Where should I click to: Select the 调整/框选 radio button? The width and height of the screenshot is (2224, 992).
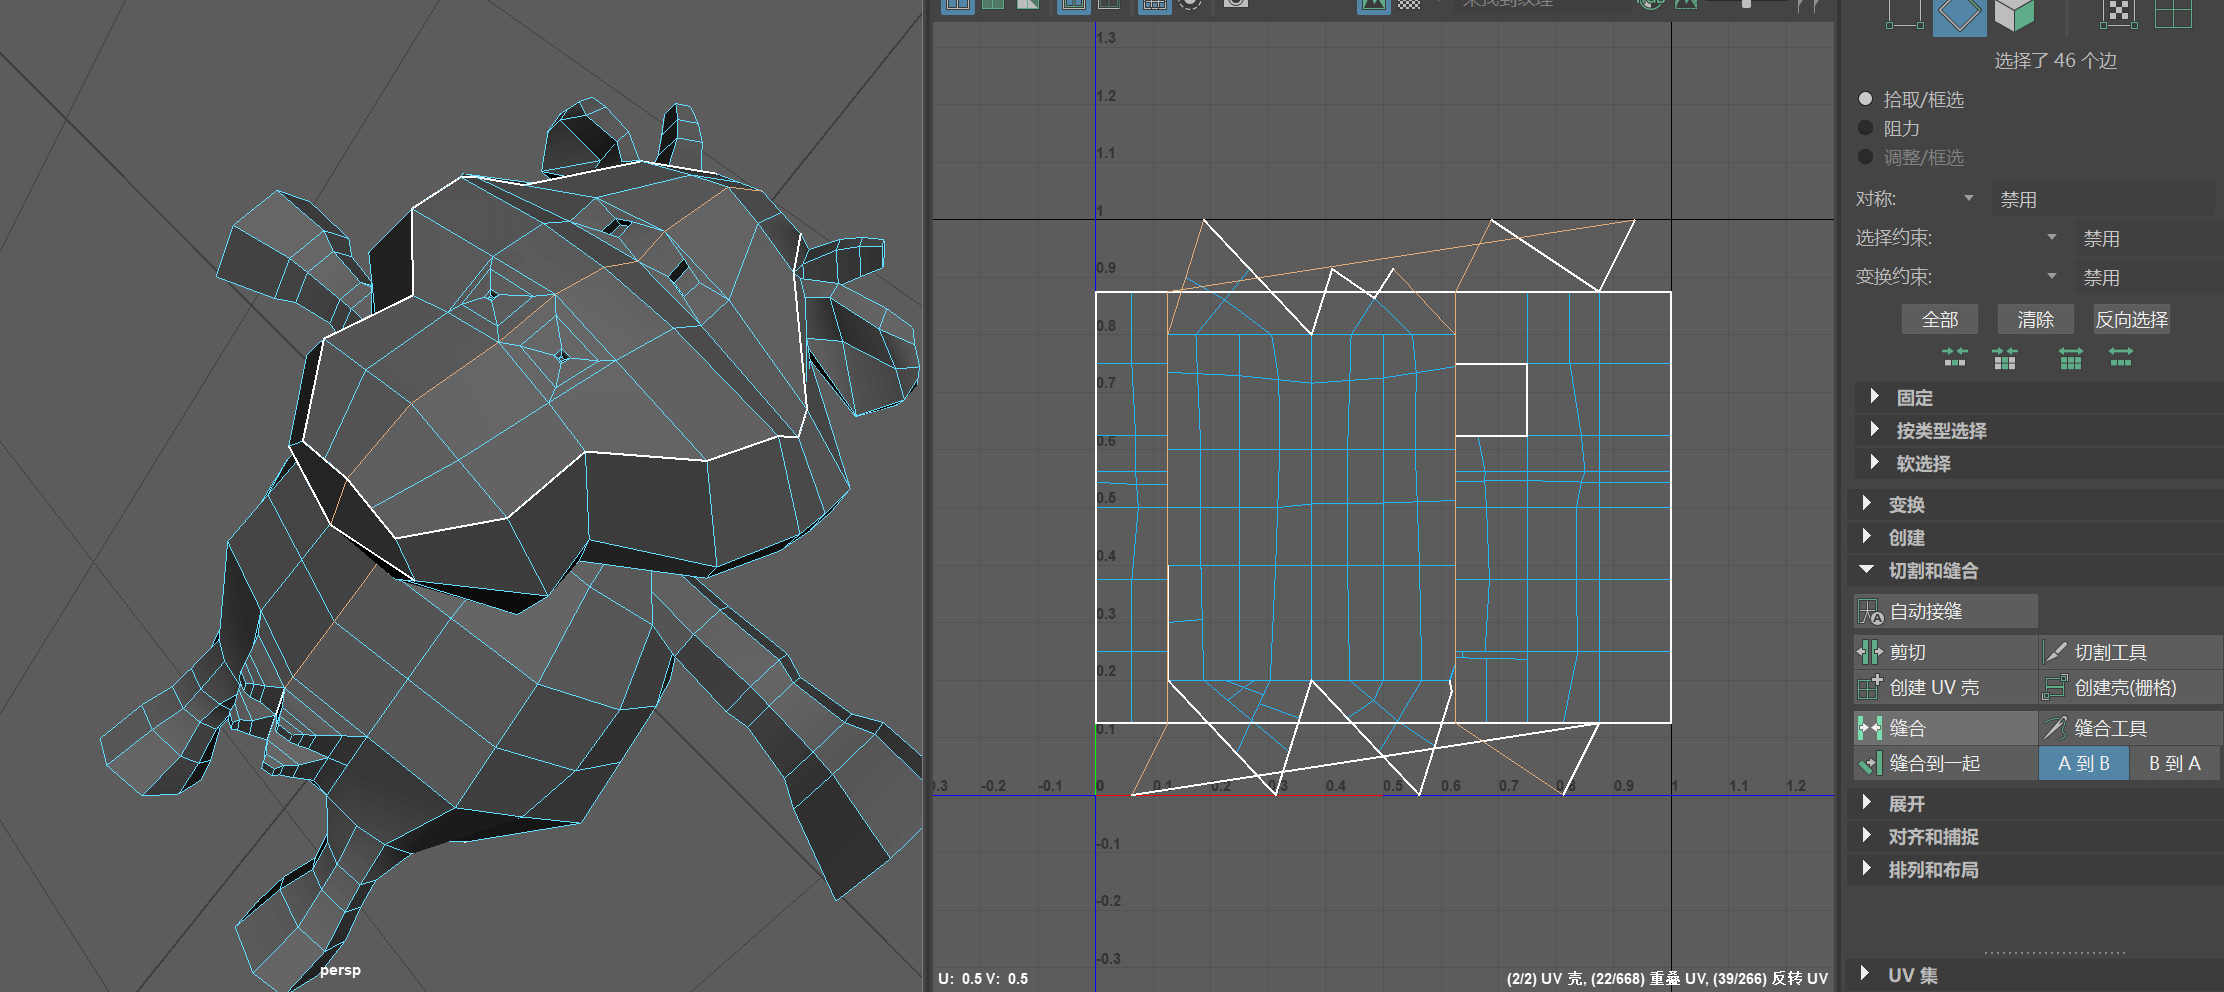pos(1865,157)
